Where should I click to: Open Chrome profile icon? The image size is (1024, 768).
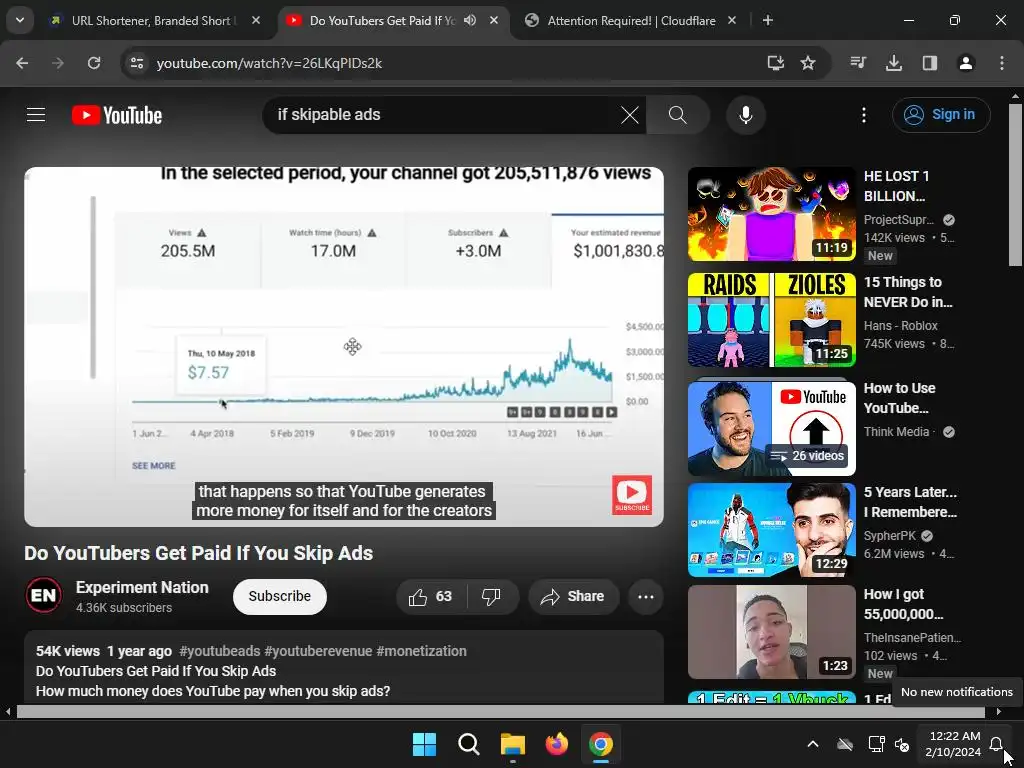pyautogui.click(x=966, y=63)
